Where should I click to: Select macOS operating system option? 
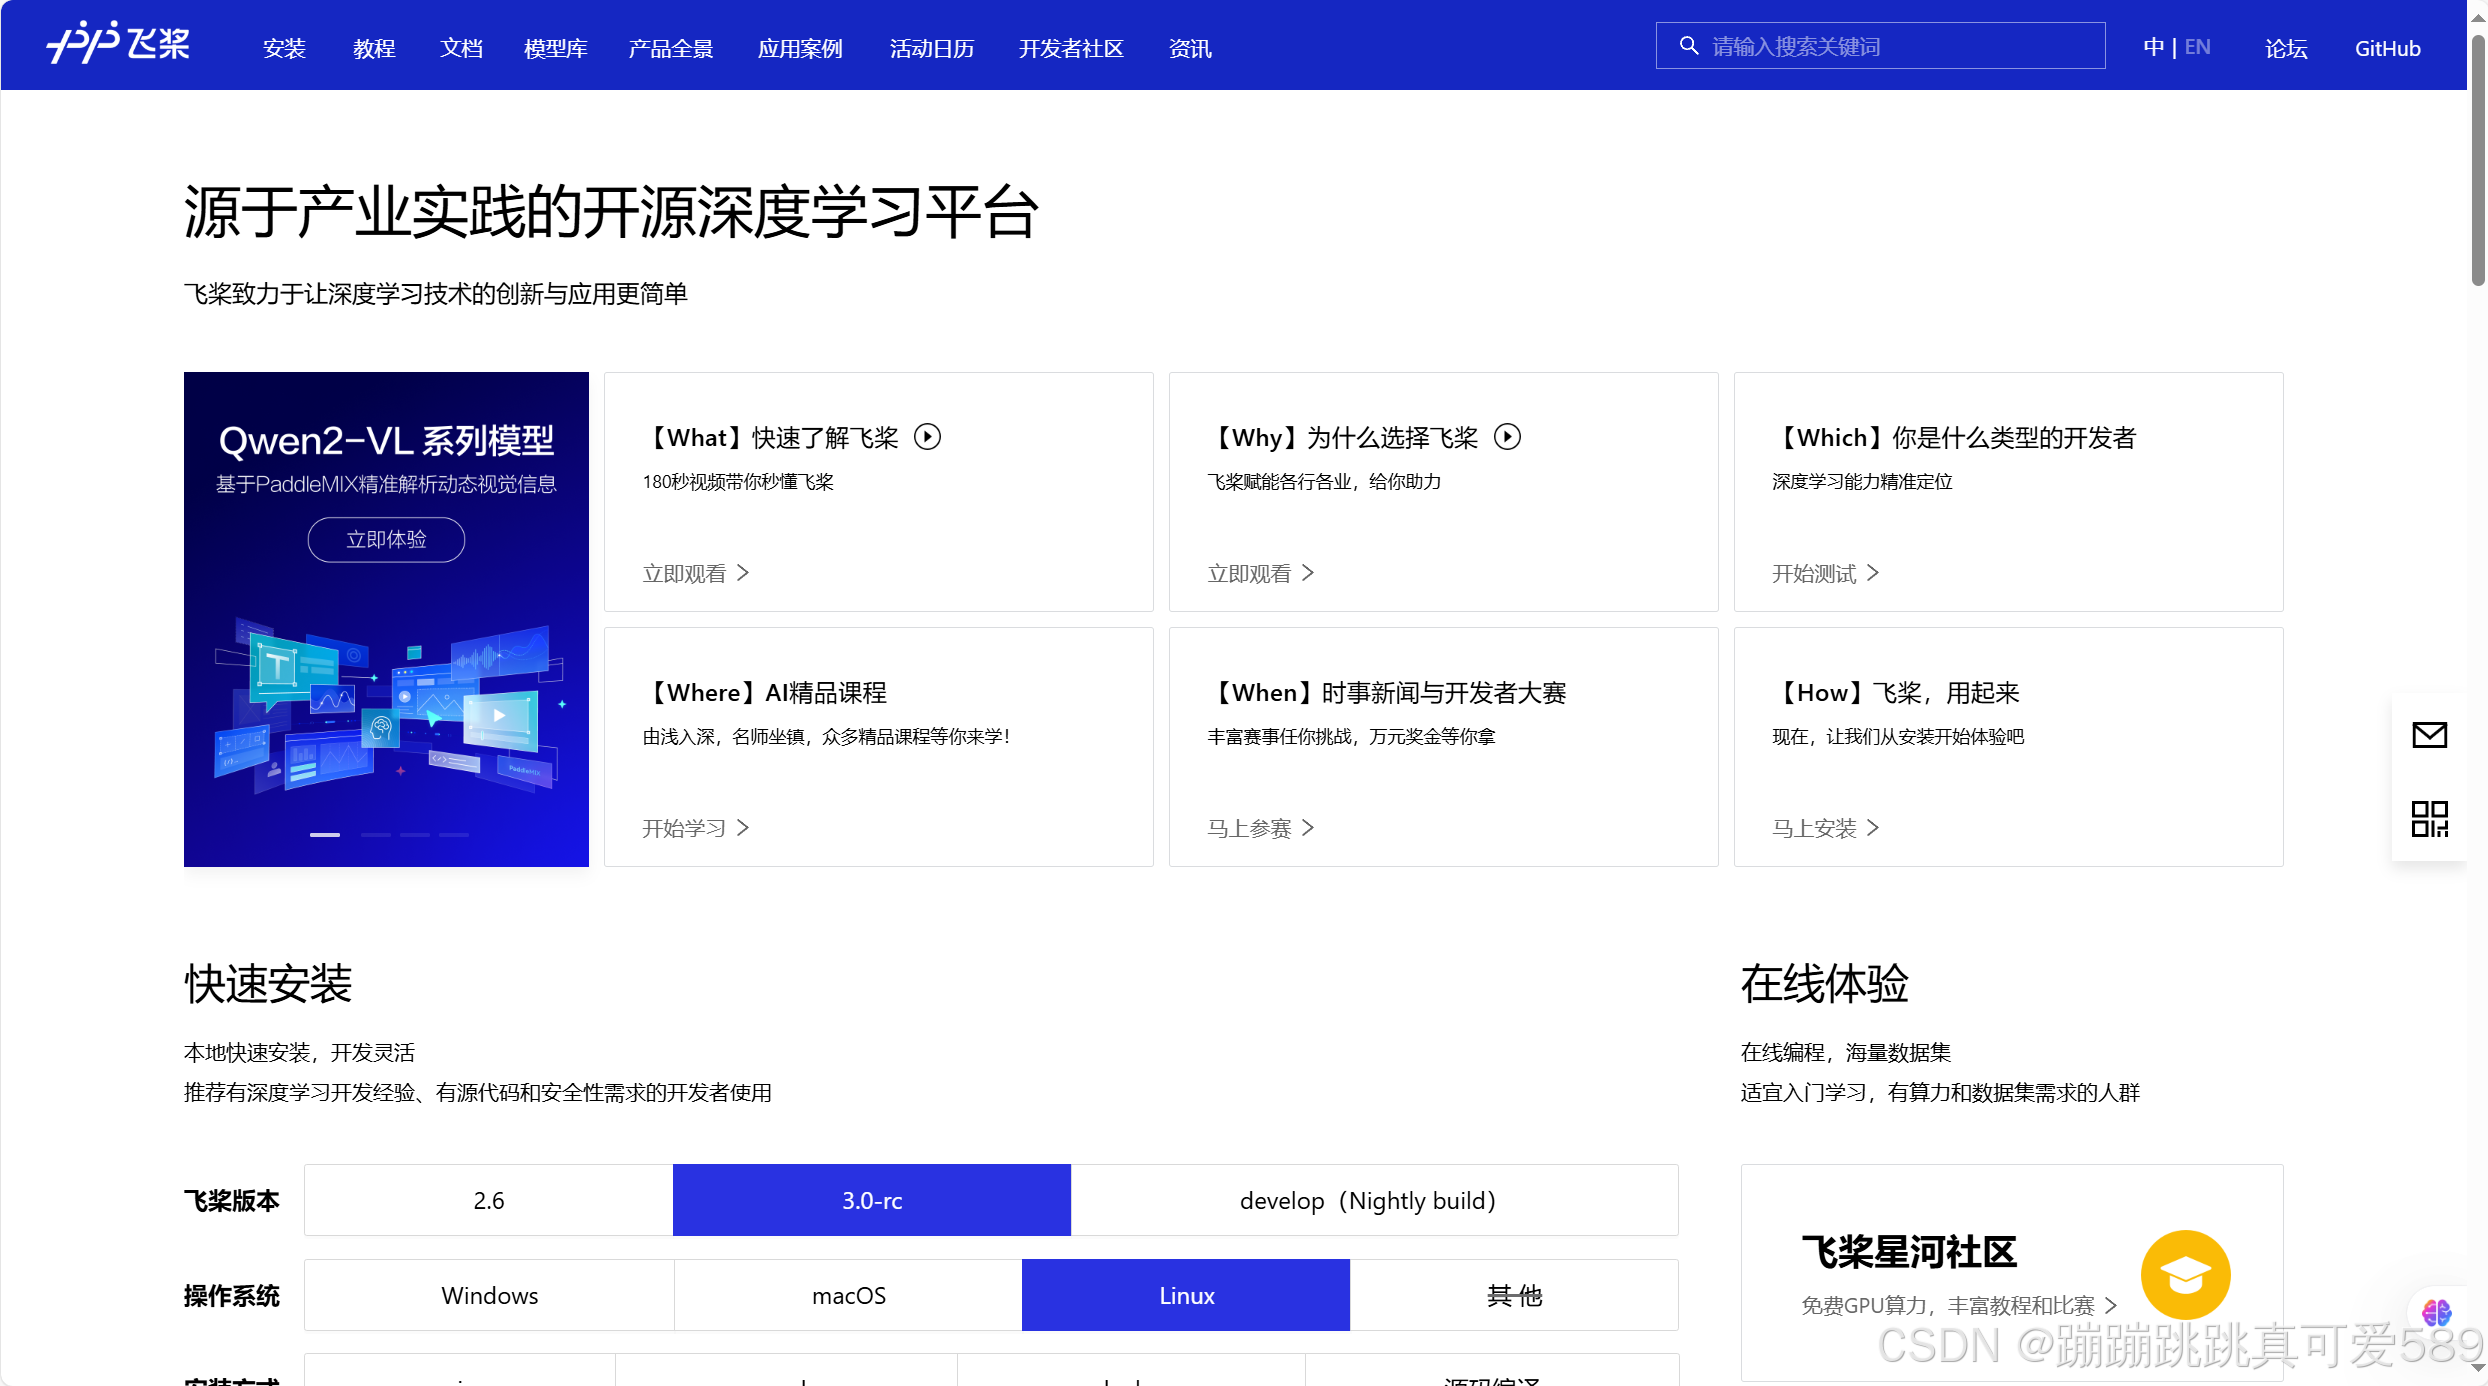[x=848, y=1295]
